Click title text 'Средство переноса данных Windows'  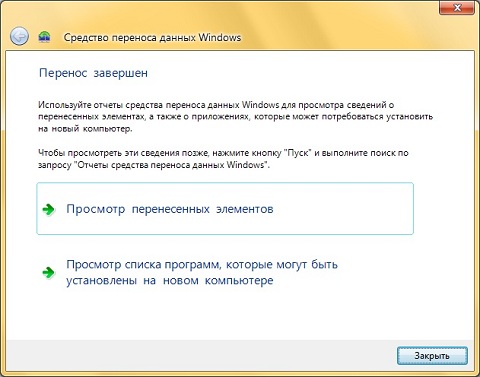pyautogui.click(x=152, y=37)
